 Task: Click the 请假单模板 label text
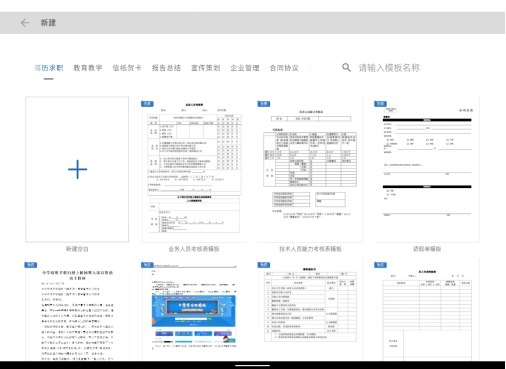(x=427, y=249)
